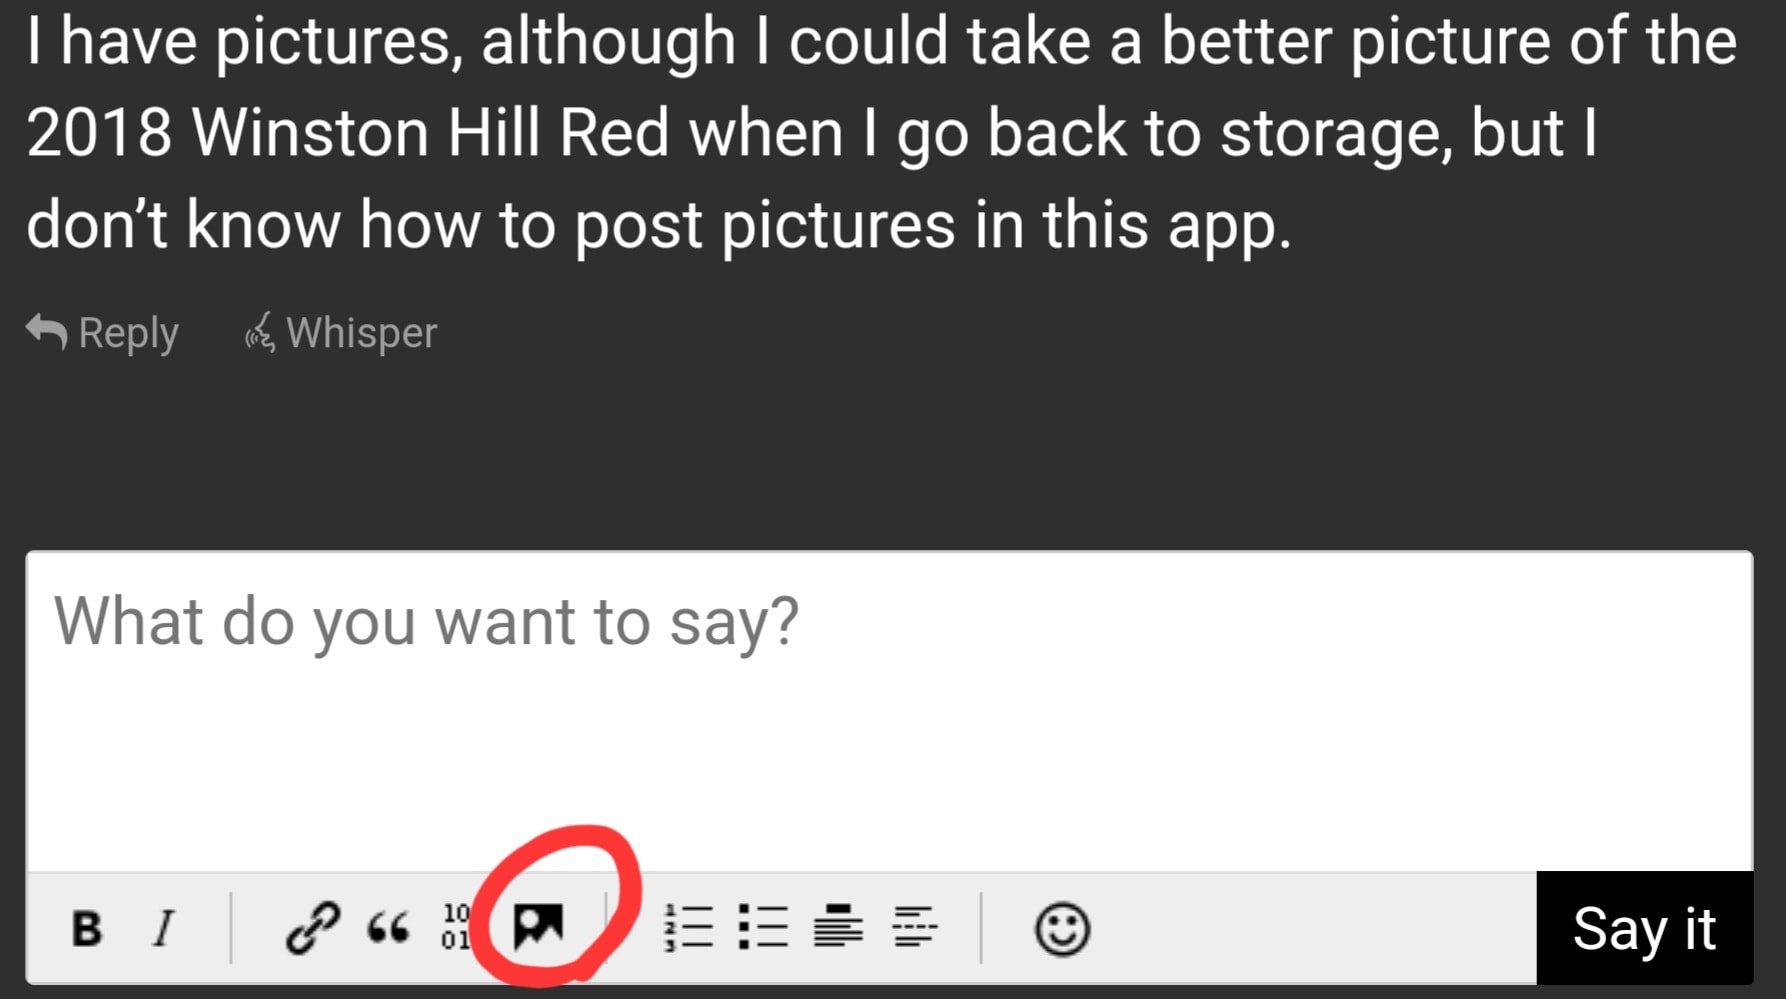The height and width of the screenshot is (999, 1786).
Task: Click the words "2018 Winston Hill Red"
Action: click(347, 133)
